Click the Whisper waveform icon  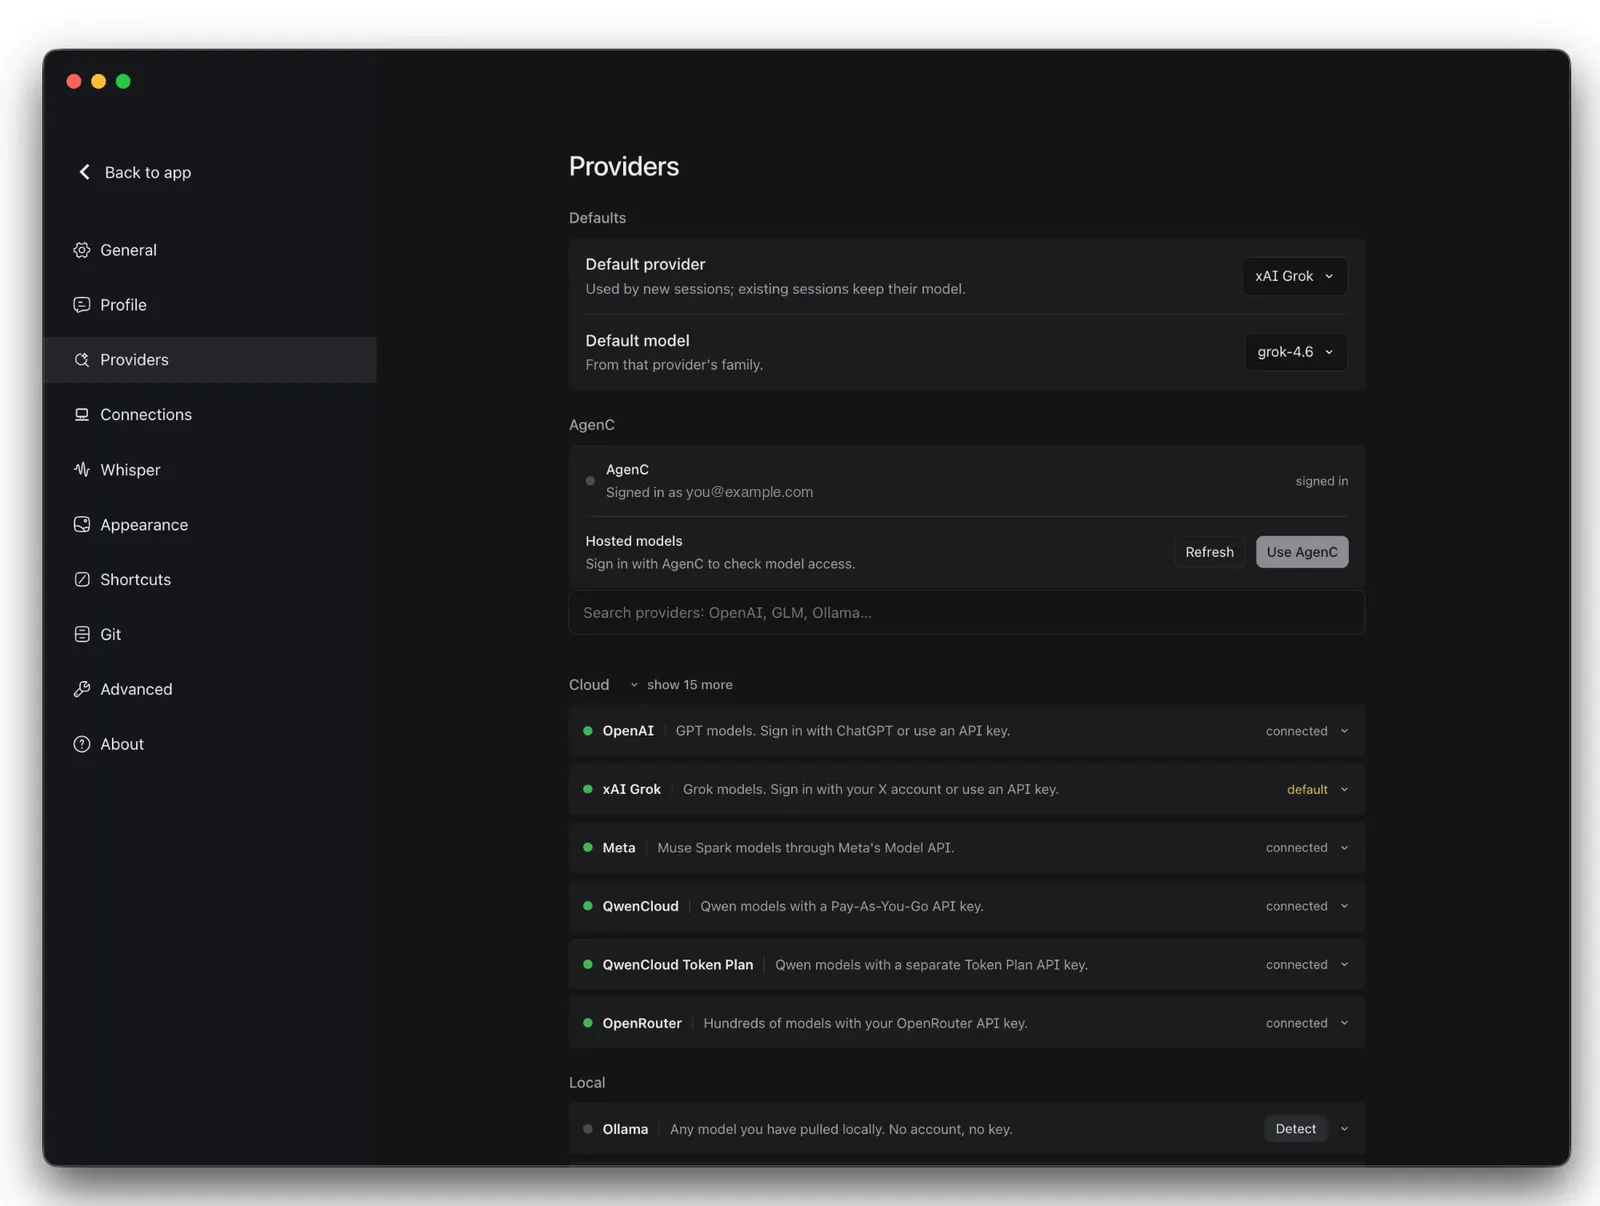82,470
